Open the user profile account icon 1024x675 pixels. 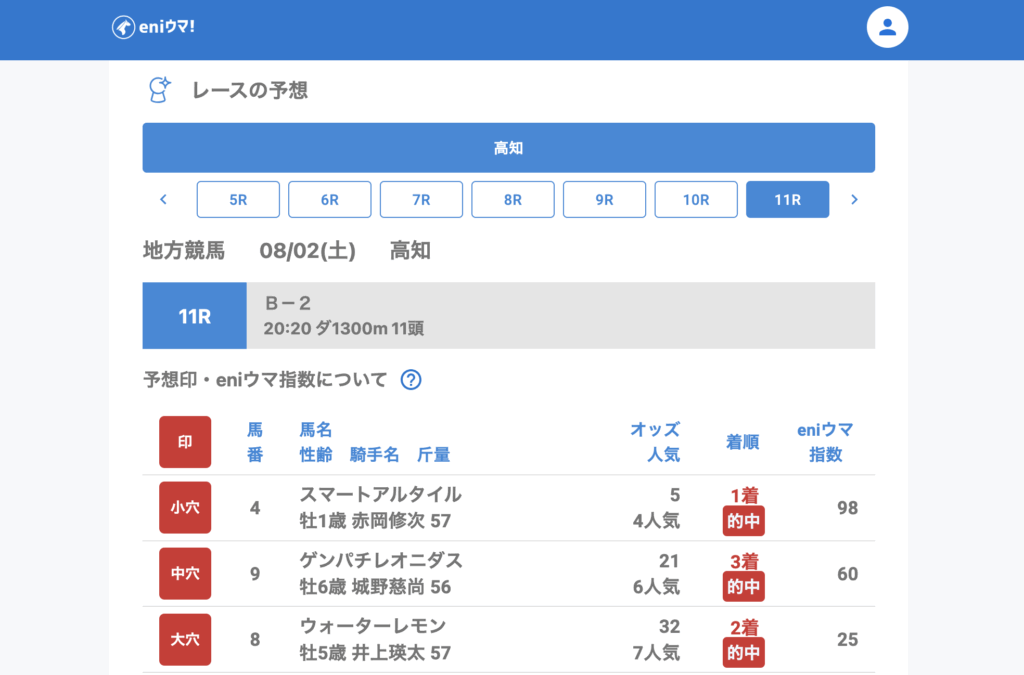point(886,27)
